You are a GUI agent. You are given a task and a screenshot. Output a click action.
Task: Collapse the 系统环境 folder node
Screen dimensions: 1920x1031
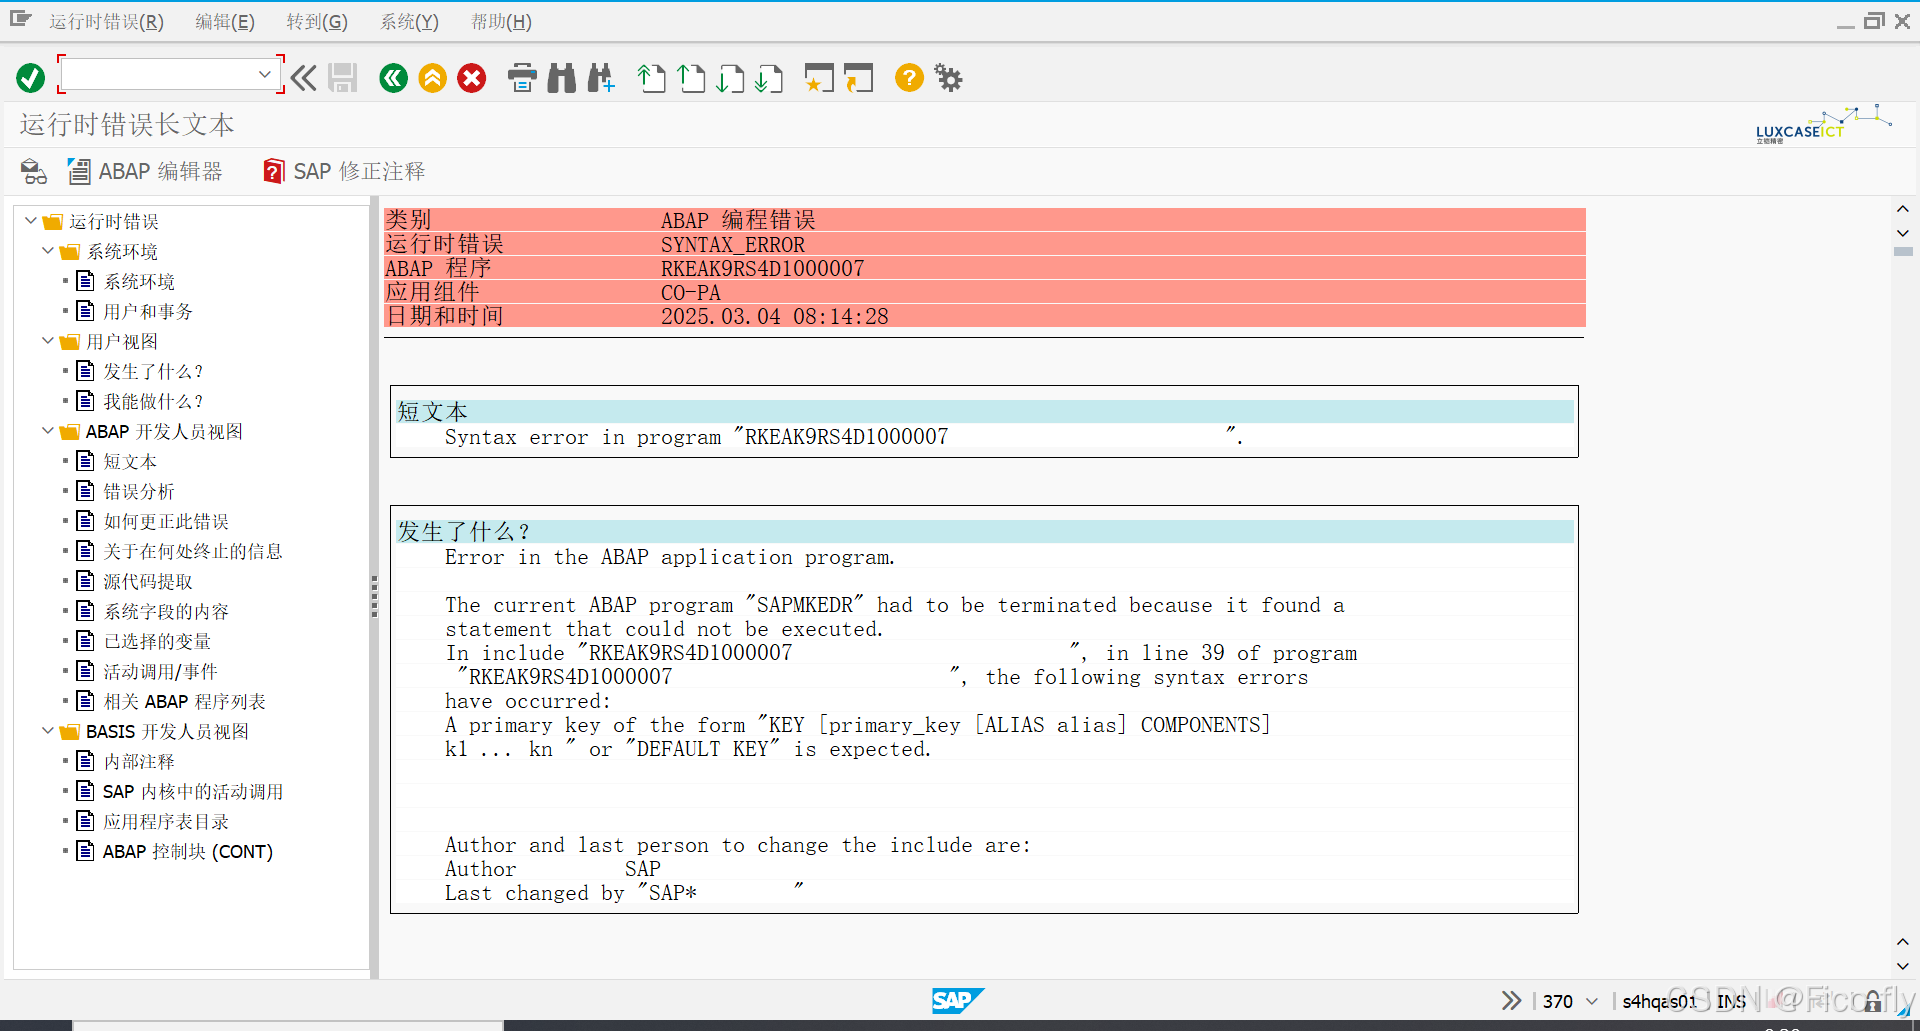click(48, 251)
